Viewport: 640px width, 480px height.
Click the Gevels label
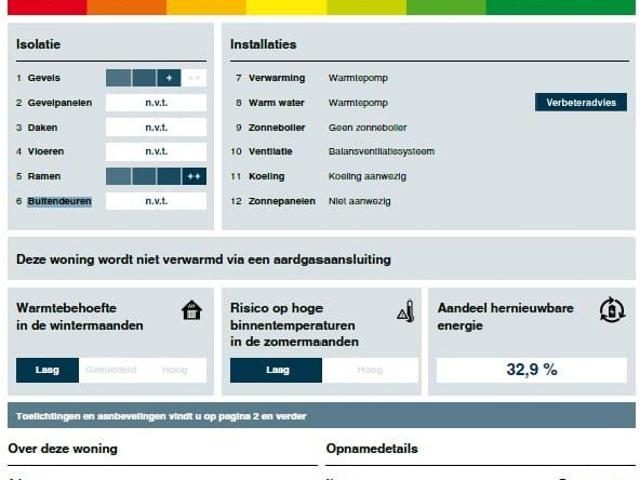pos(44,78)
